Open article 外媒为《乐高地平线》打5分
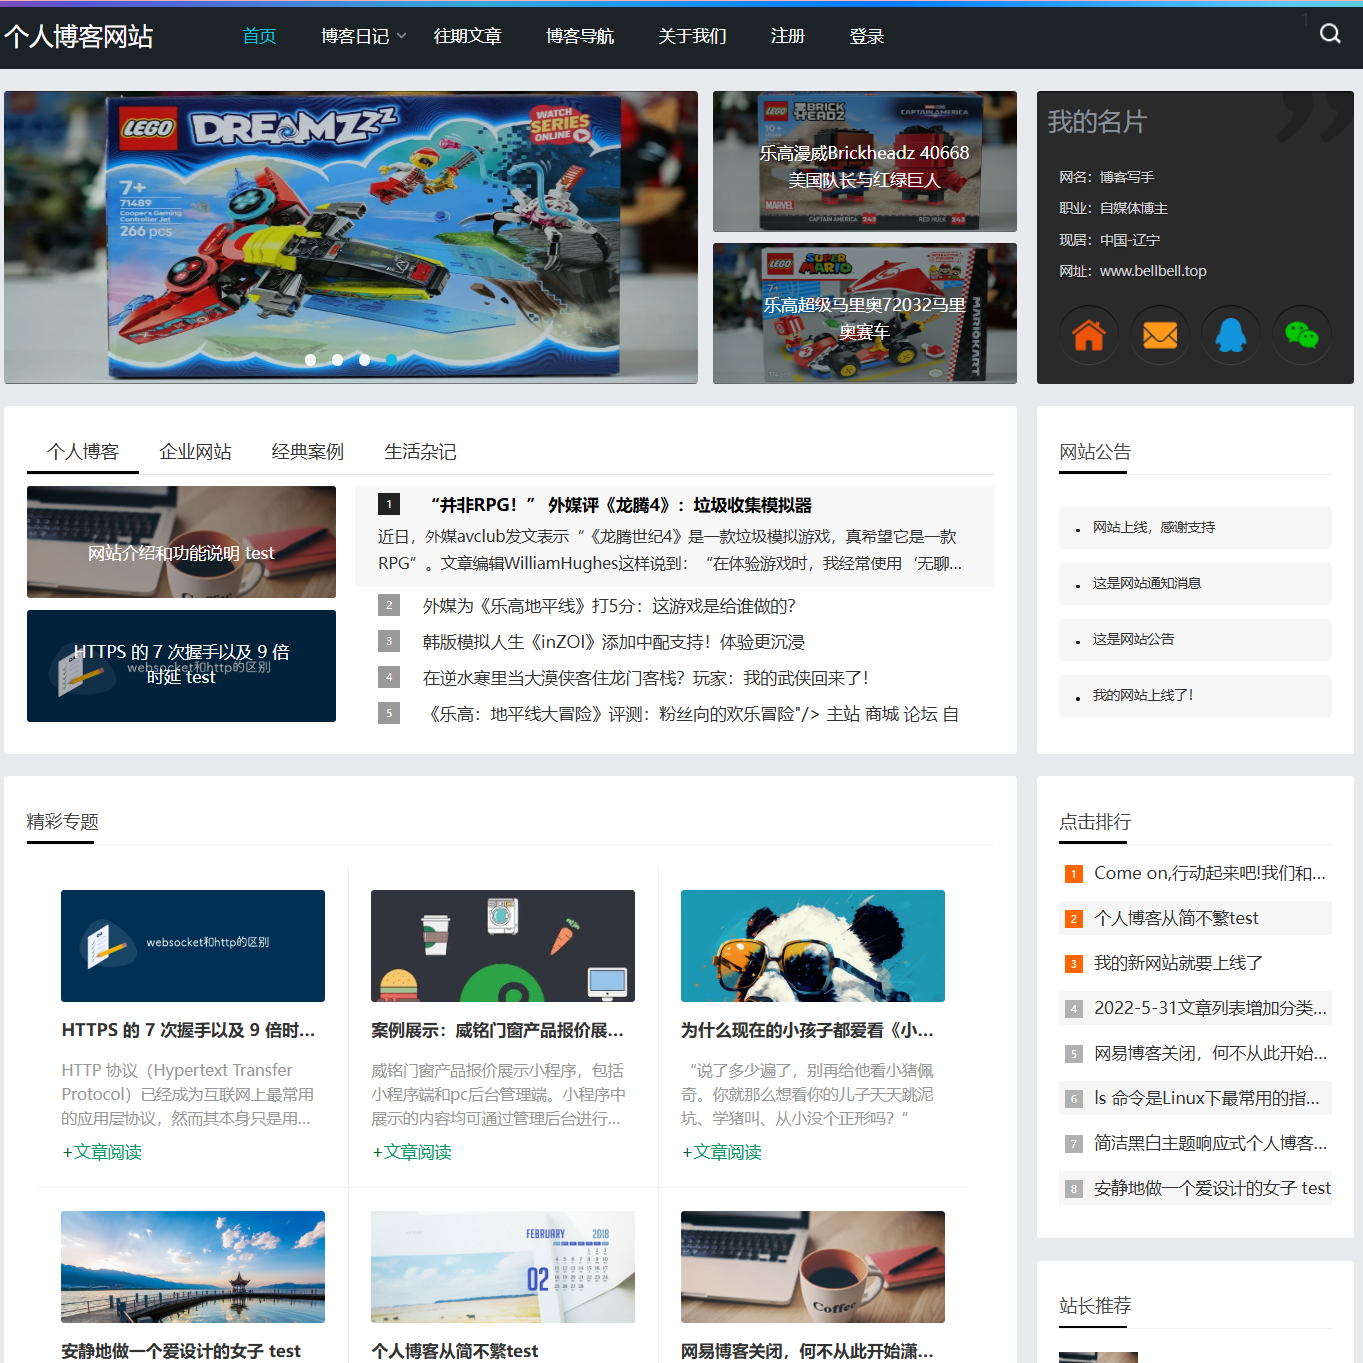 [609, 606]
